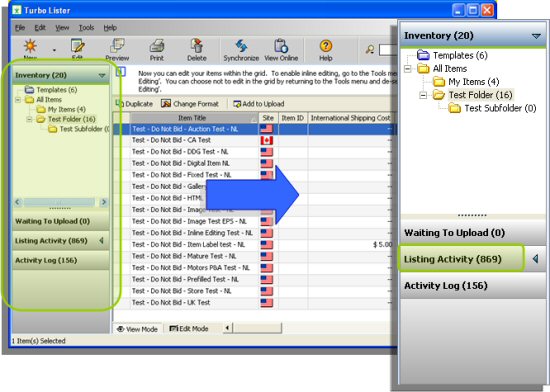
Task: Open the Tools menu
Action: click(x=86, y=28)
